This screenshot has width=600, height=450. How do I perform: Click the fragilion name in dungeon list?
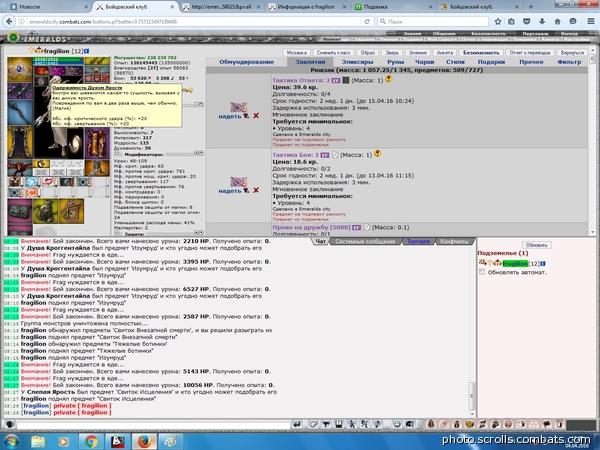[515, 264]
